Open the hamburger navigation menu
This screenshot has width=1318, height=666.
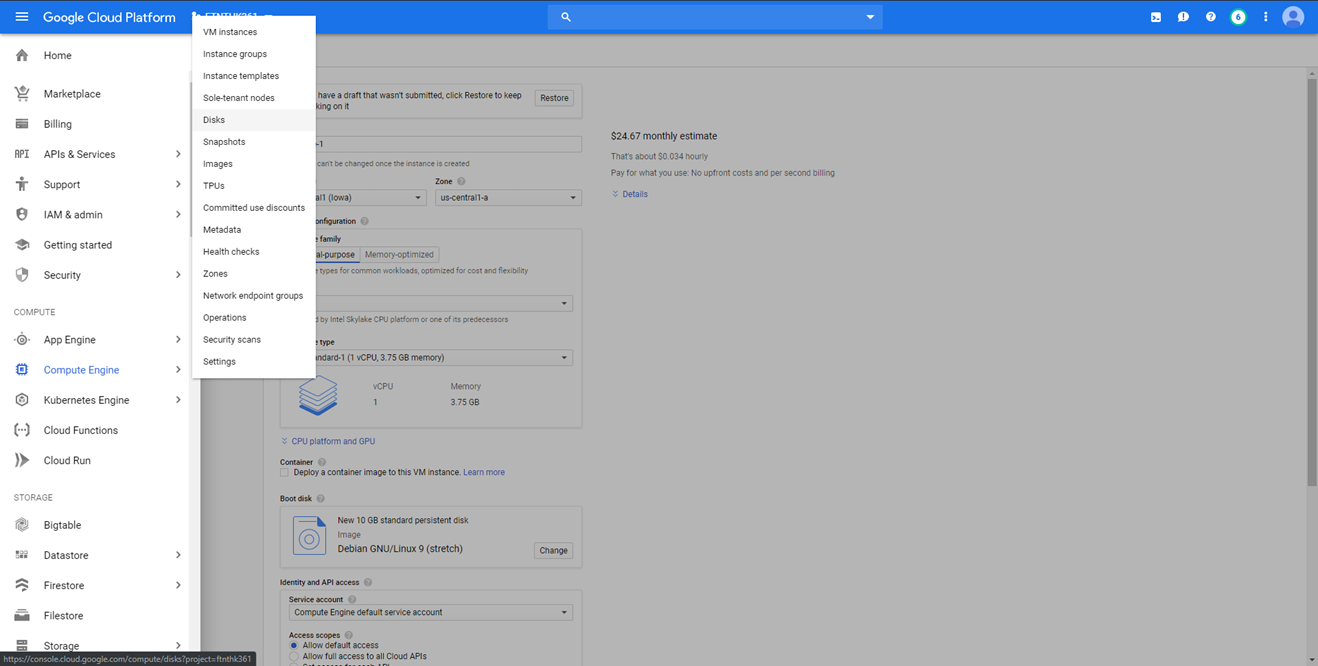pos(21,17)
